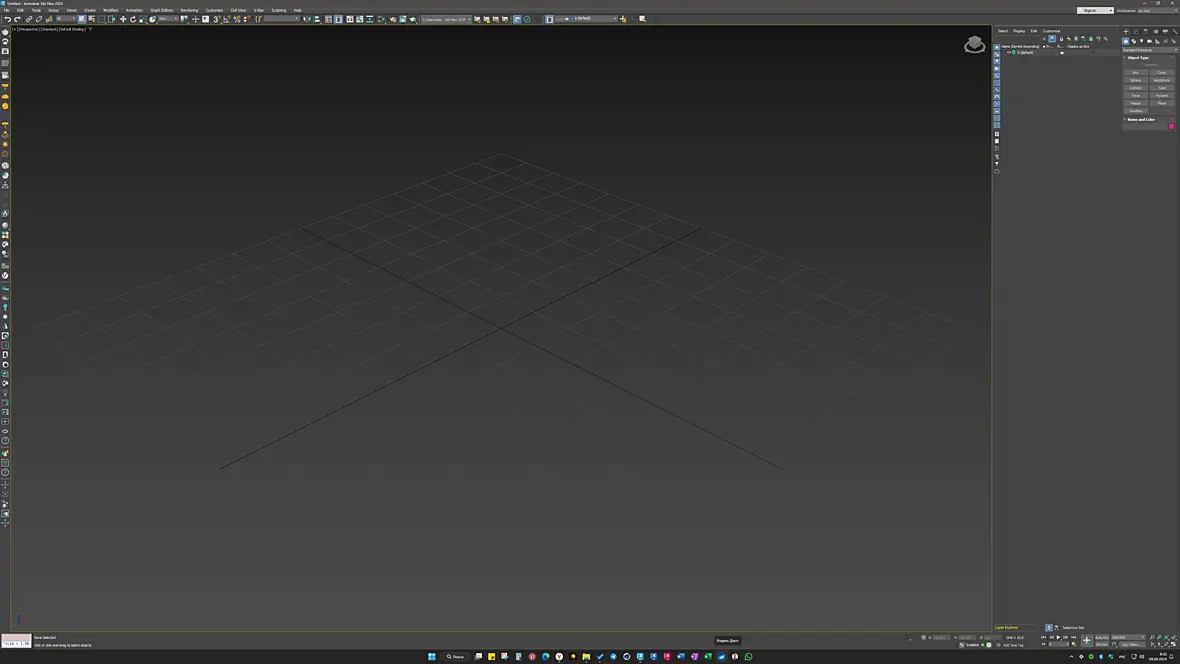Toggle the 3D Snaps toggle
The height and width of the screenshot is (664, 1180).
(x=216, y=19)
